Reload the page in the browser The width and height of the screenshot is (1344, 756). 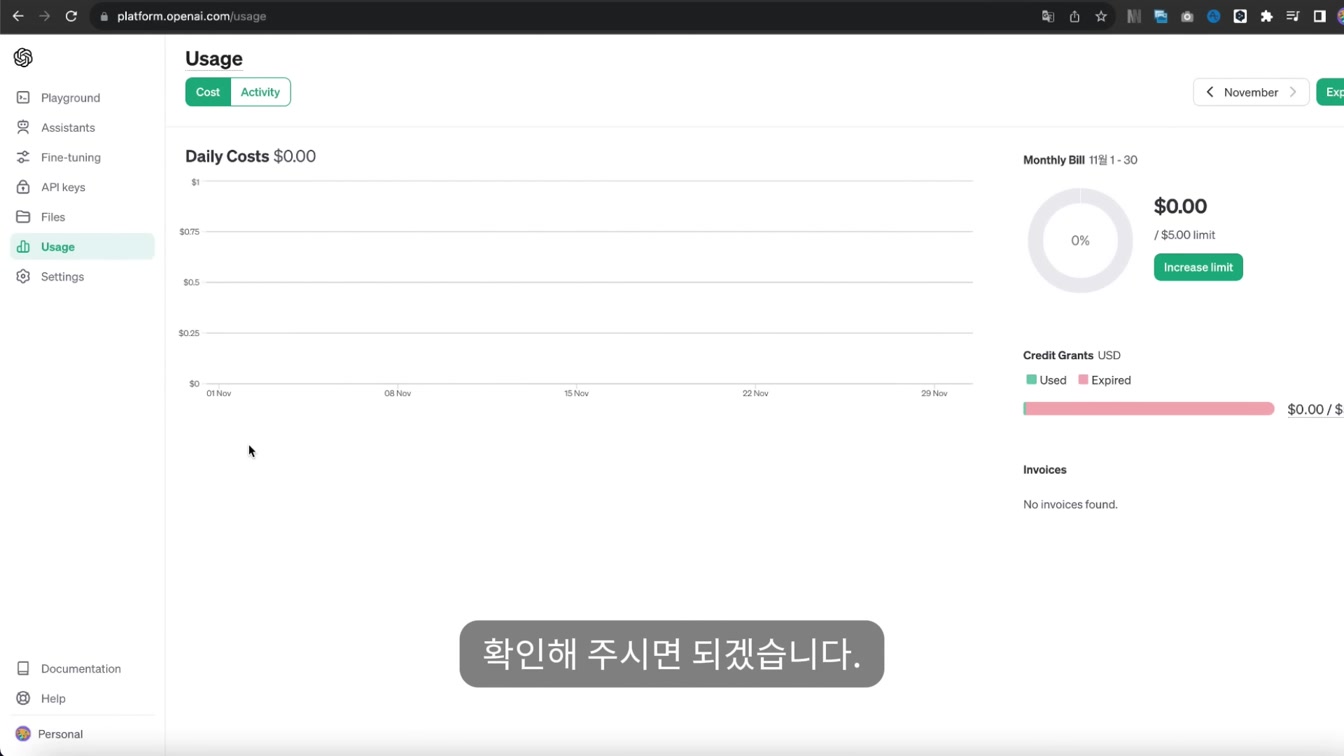click(71, 16)
